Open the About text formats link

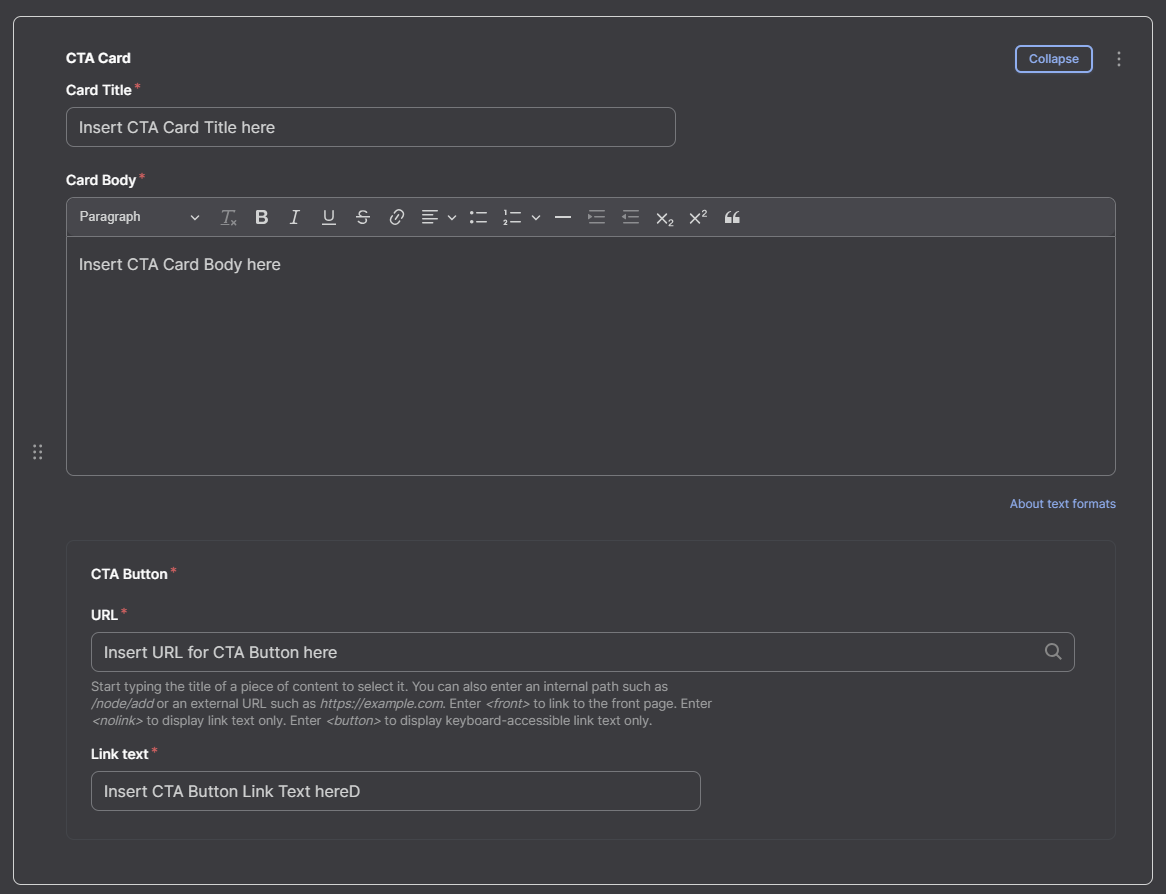[x=1063, y=504]
